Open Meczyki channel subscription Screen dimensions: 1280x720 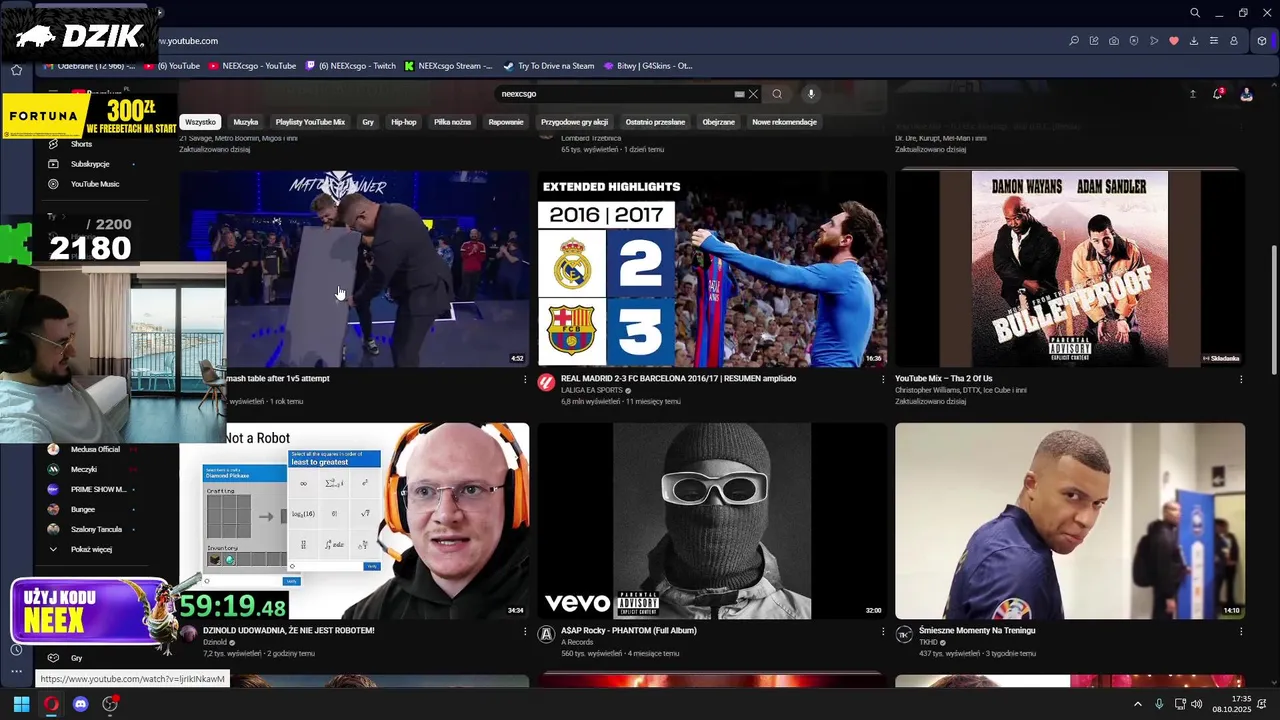pyautogui.click(x=84, y=469)
